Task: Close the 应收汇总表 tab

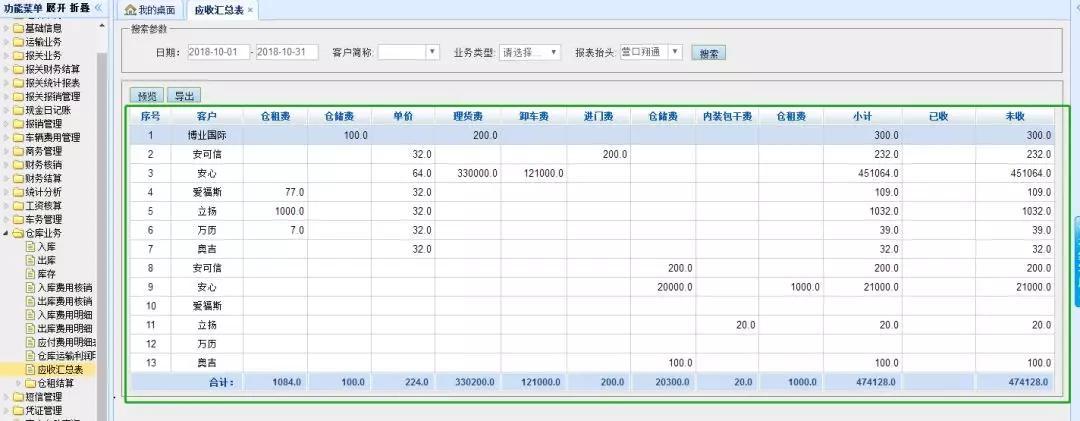Action: pos(250,10)
